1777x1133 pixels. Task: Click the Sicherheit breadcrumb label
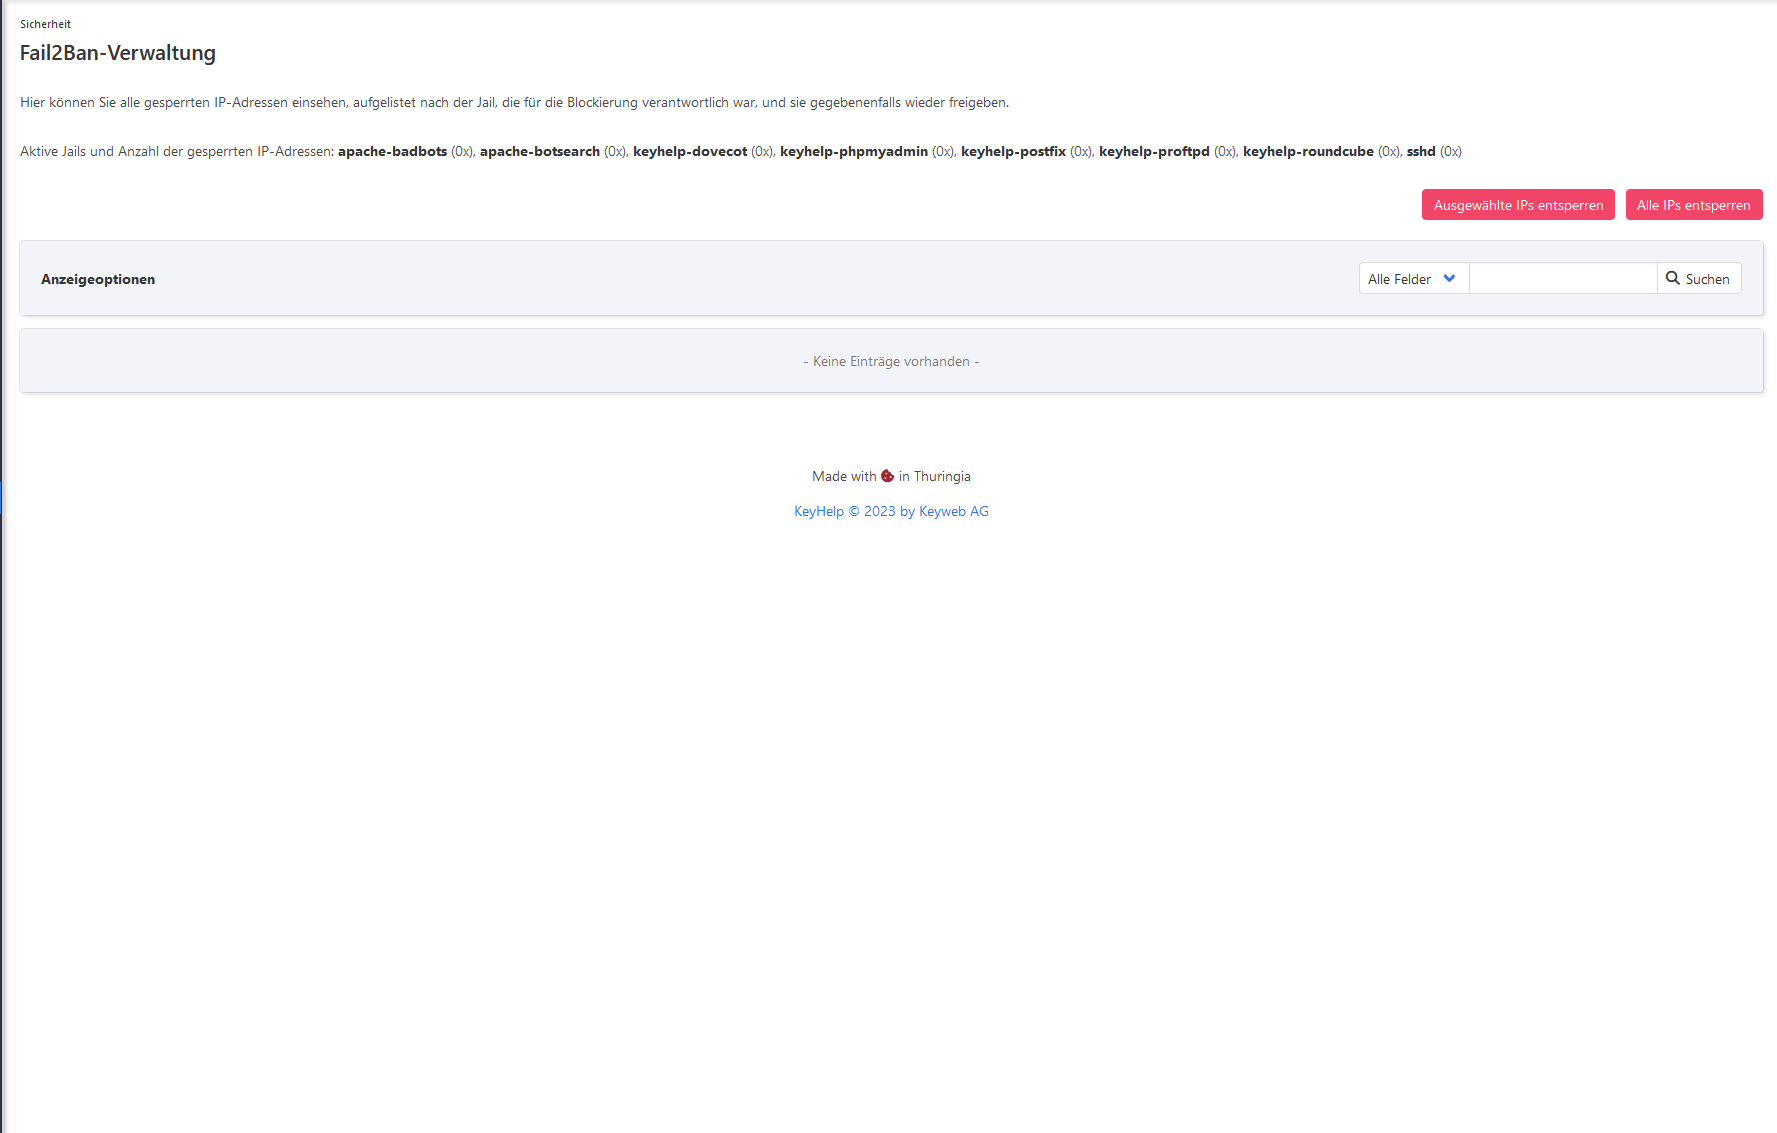coord(45,24)
